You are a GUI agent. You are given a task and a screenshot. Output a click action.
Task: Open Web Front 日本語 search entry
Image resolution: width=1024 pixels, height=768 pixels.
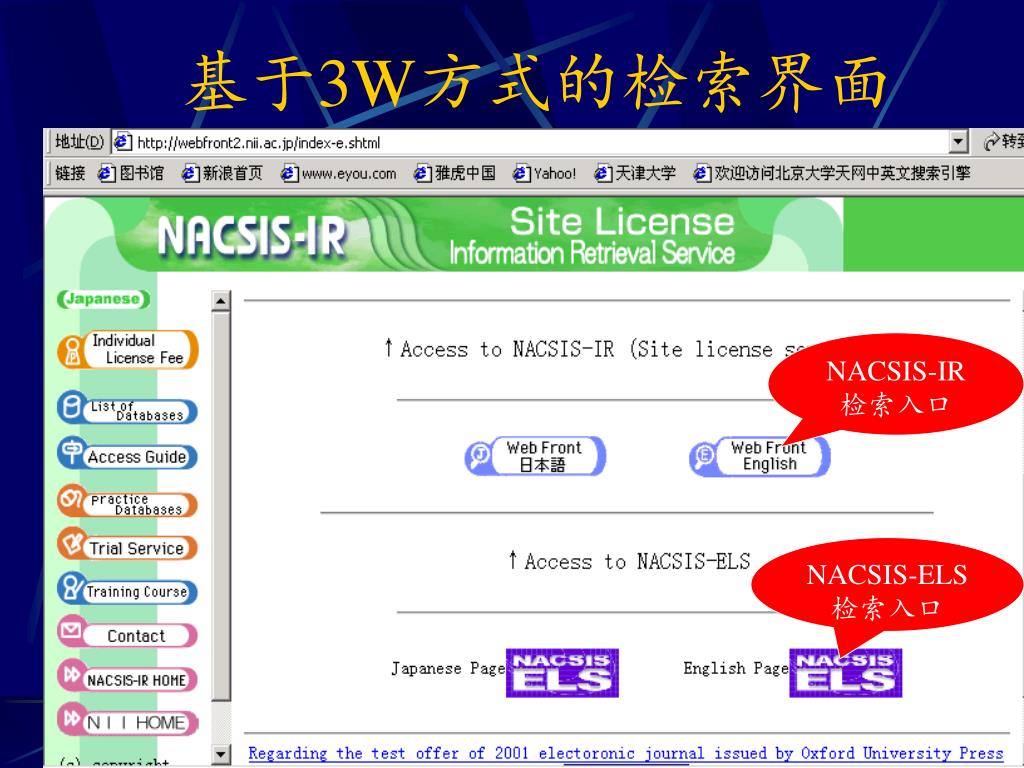pos(536,456)
